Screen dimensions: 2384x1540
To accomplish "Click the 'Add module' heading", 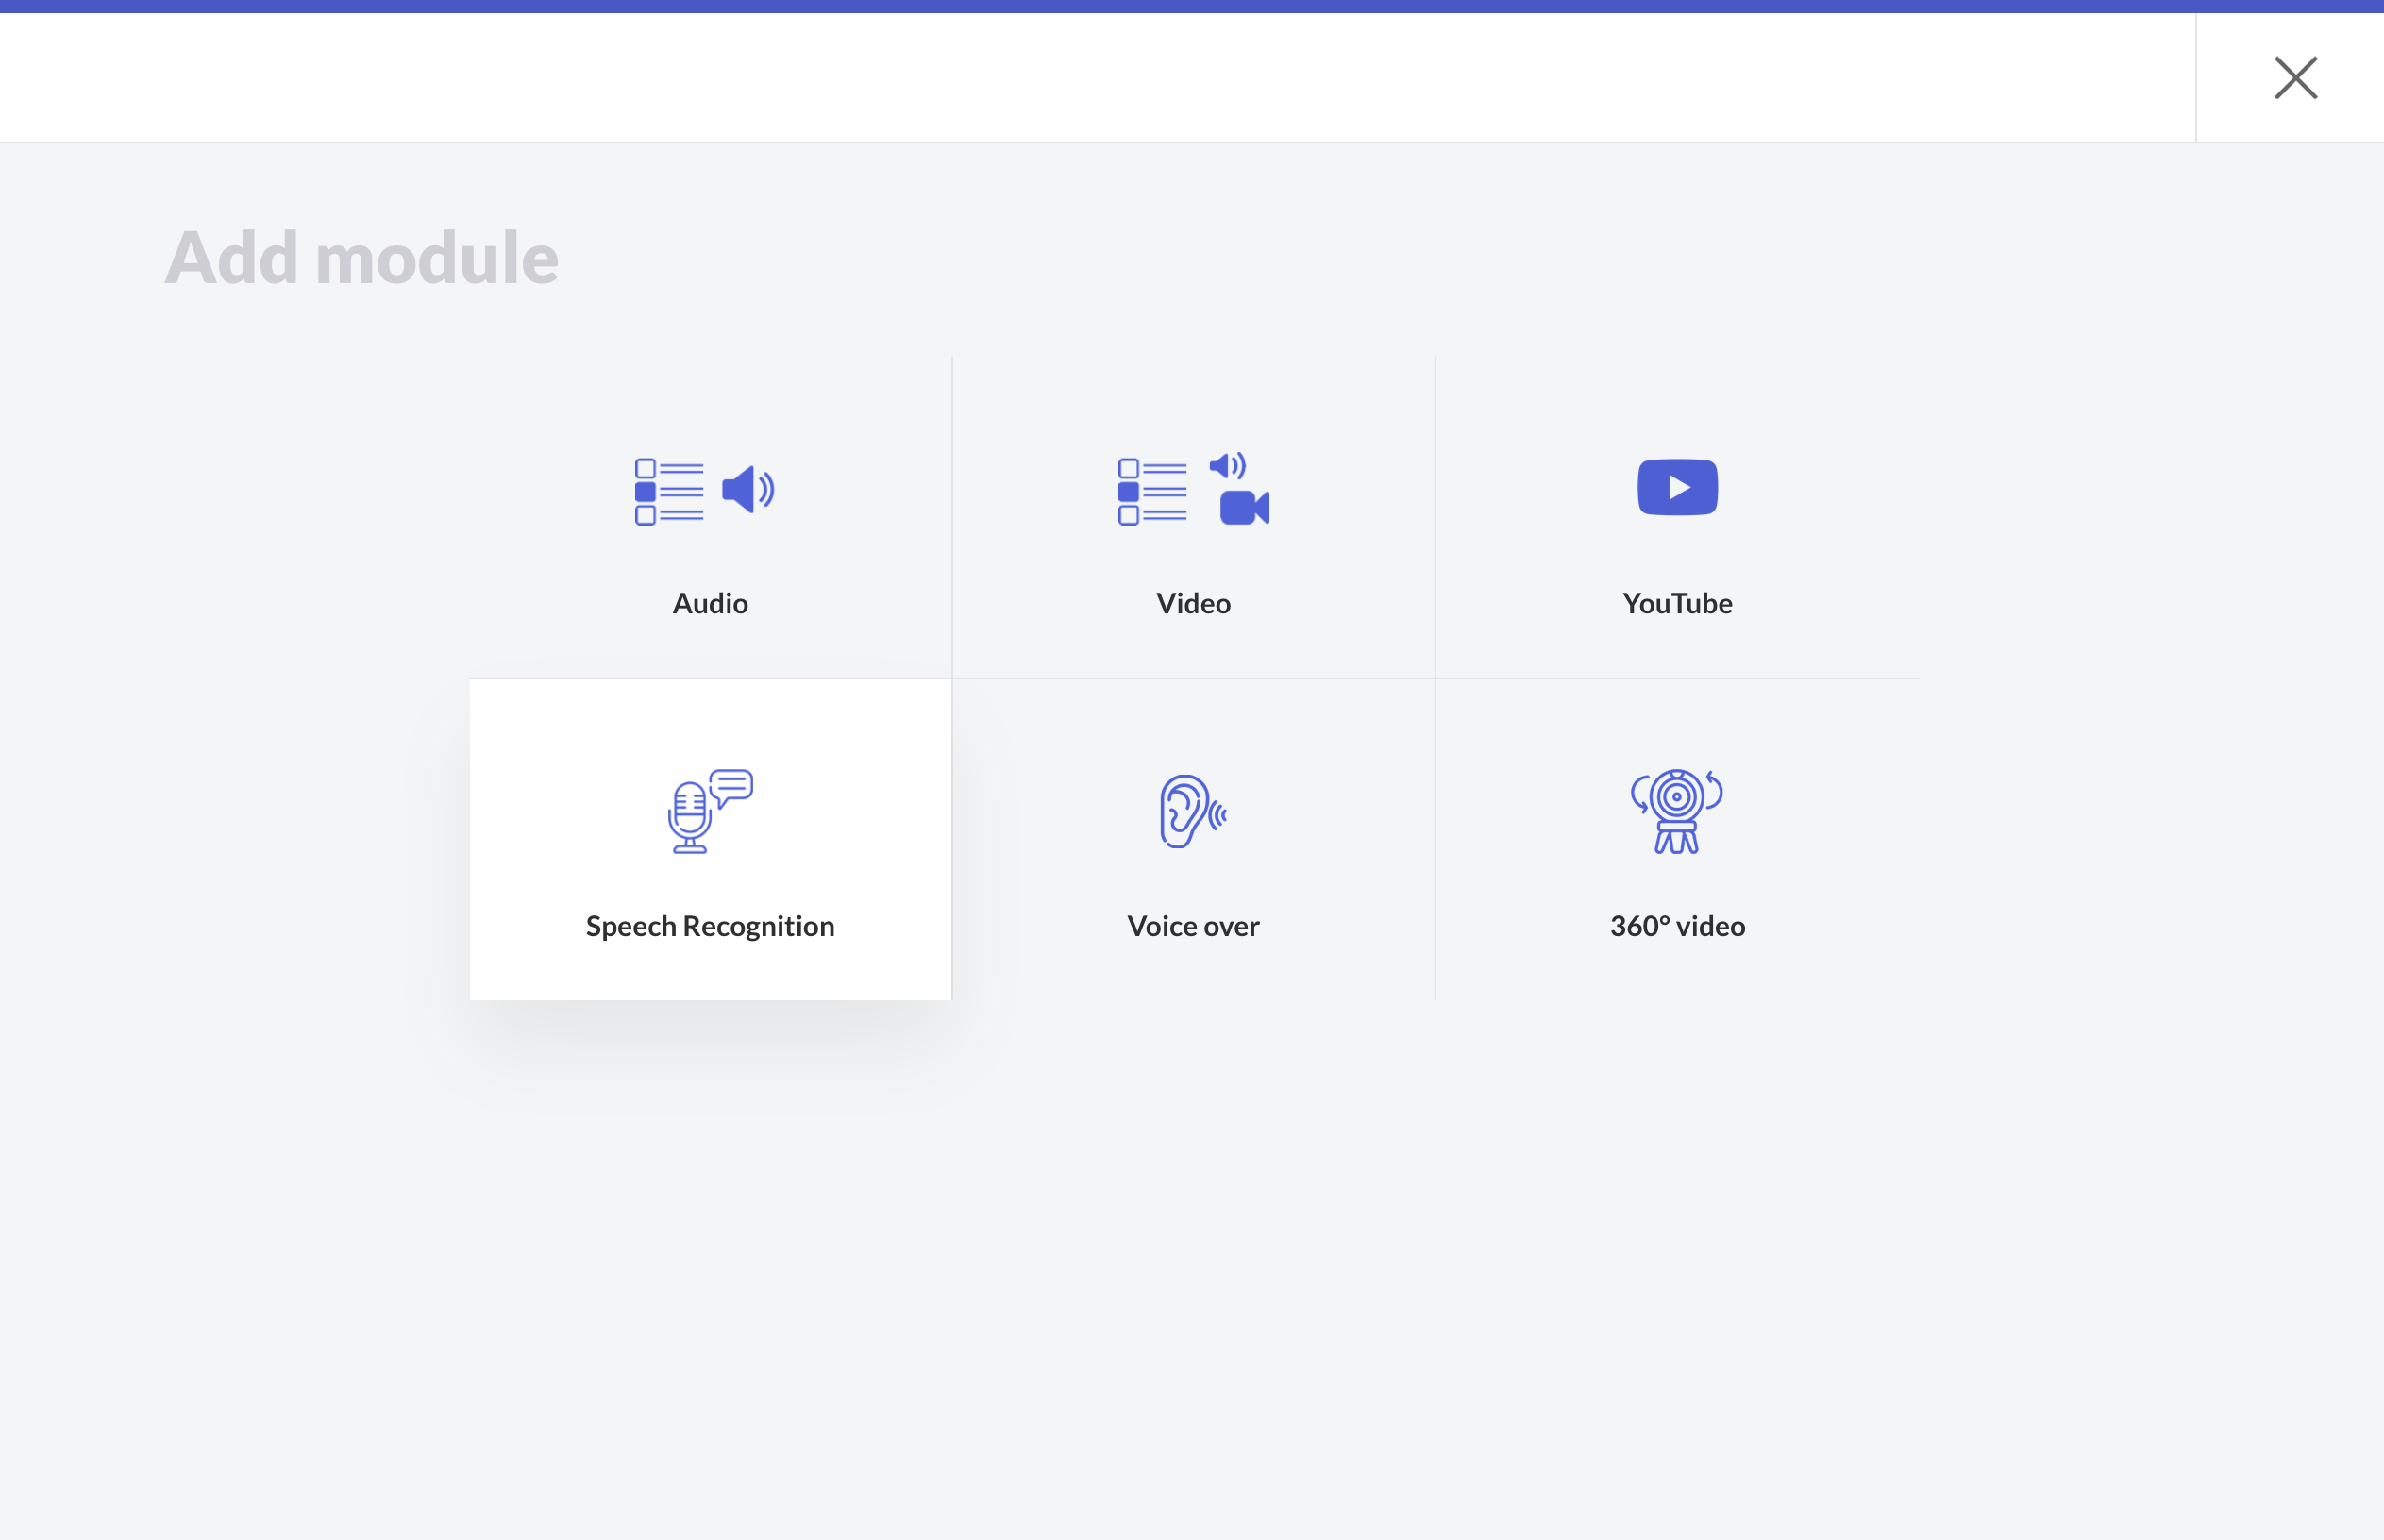I will point(361,258).
